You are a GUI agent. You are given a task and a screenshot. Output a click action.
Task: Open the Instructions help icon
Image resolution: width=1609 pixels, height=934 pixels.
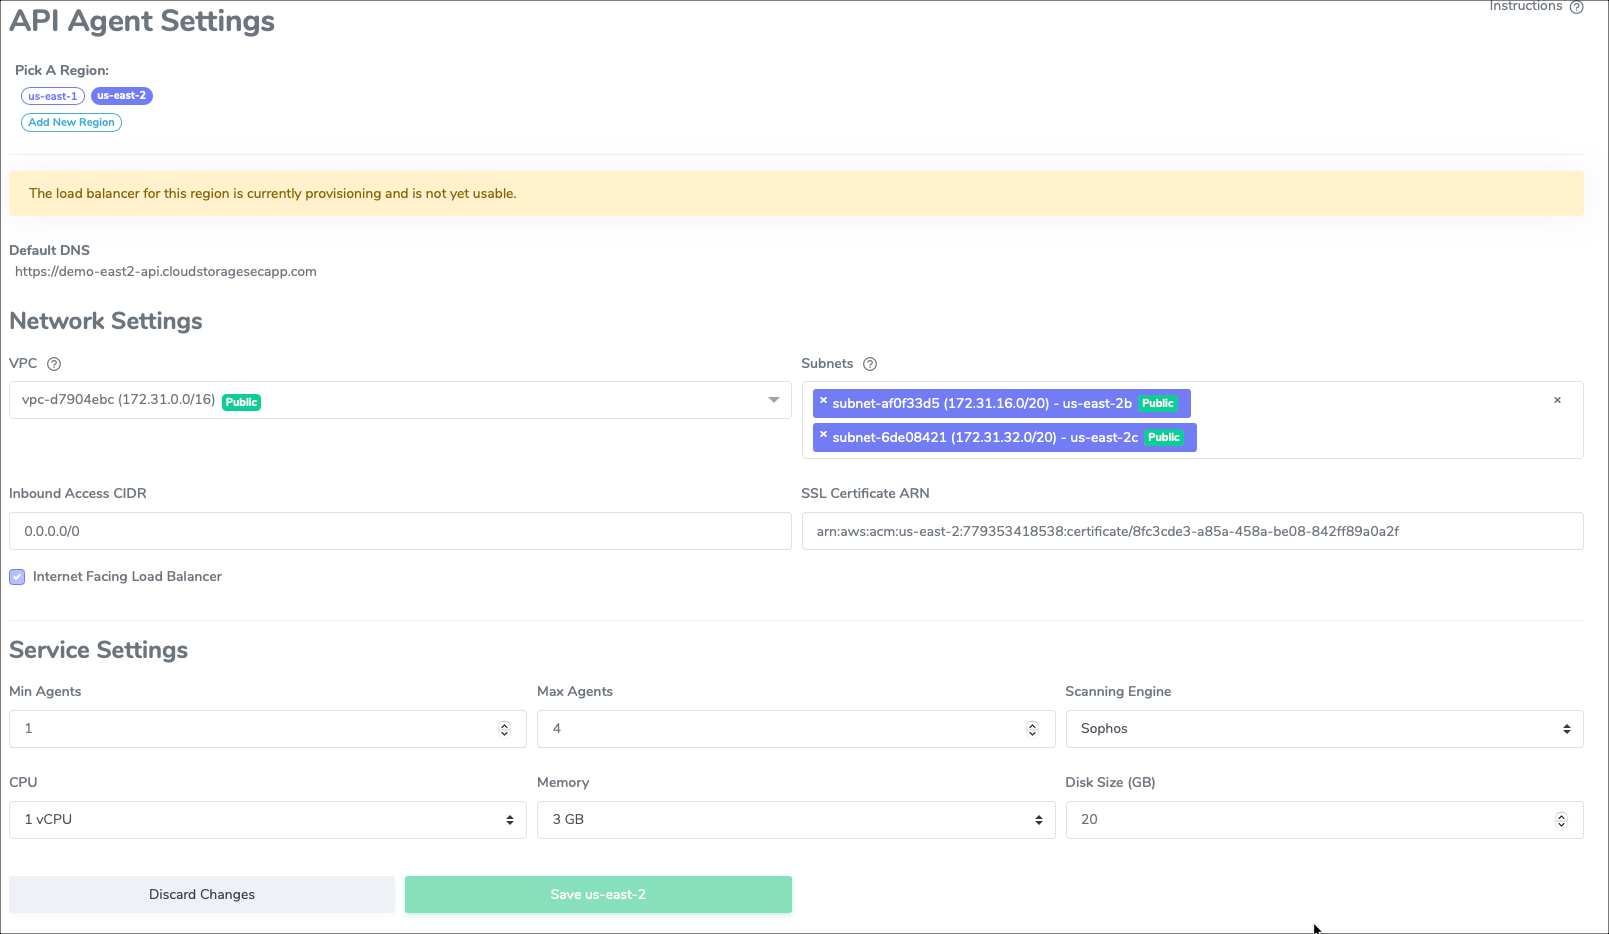pyautogui.click(x=1576, y=7)
